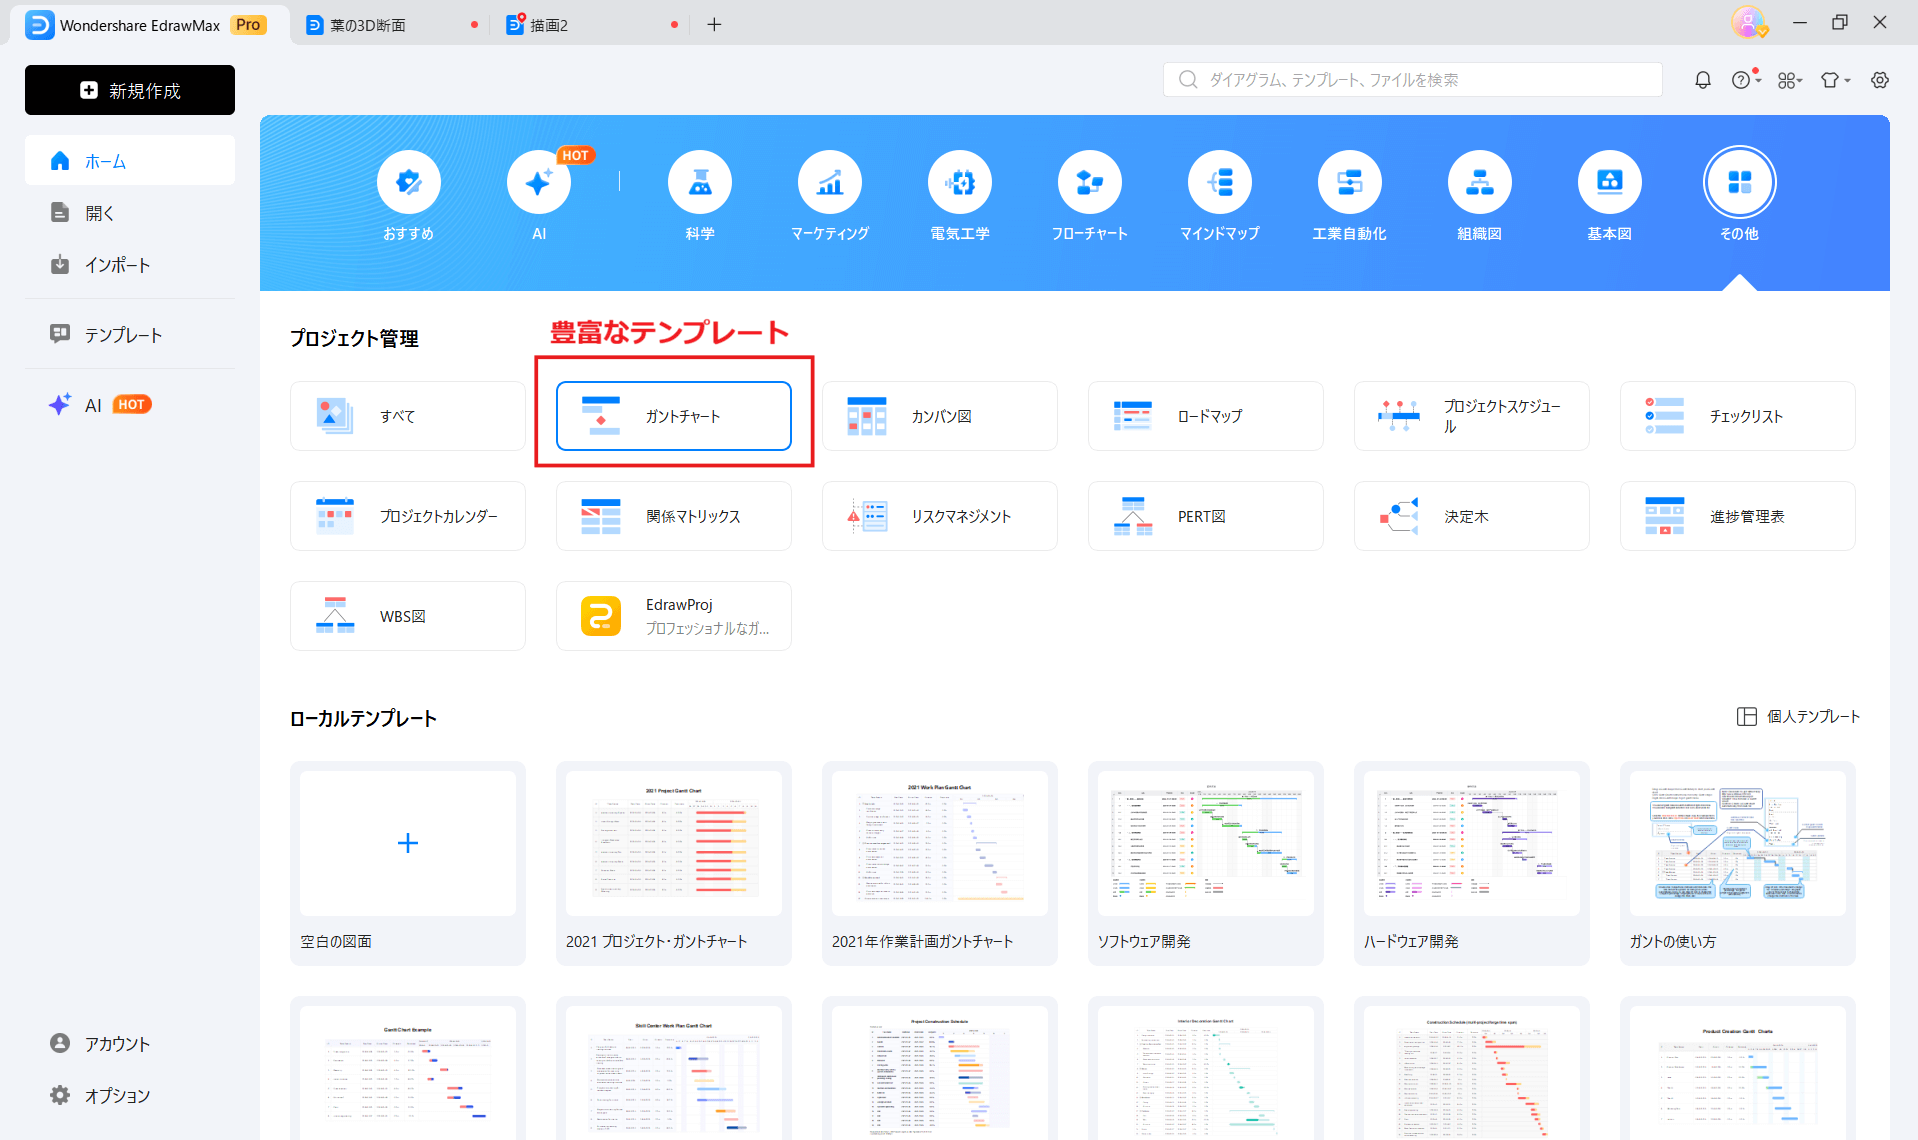Open the settings gear icon at top right
Viewport: 1918px width, 1140px height.
(1880, 80)
